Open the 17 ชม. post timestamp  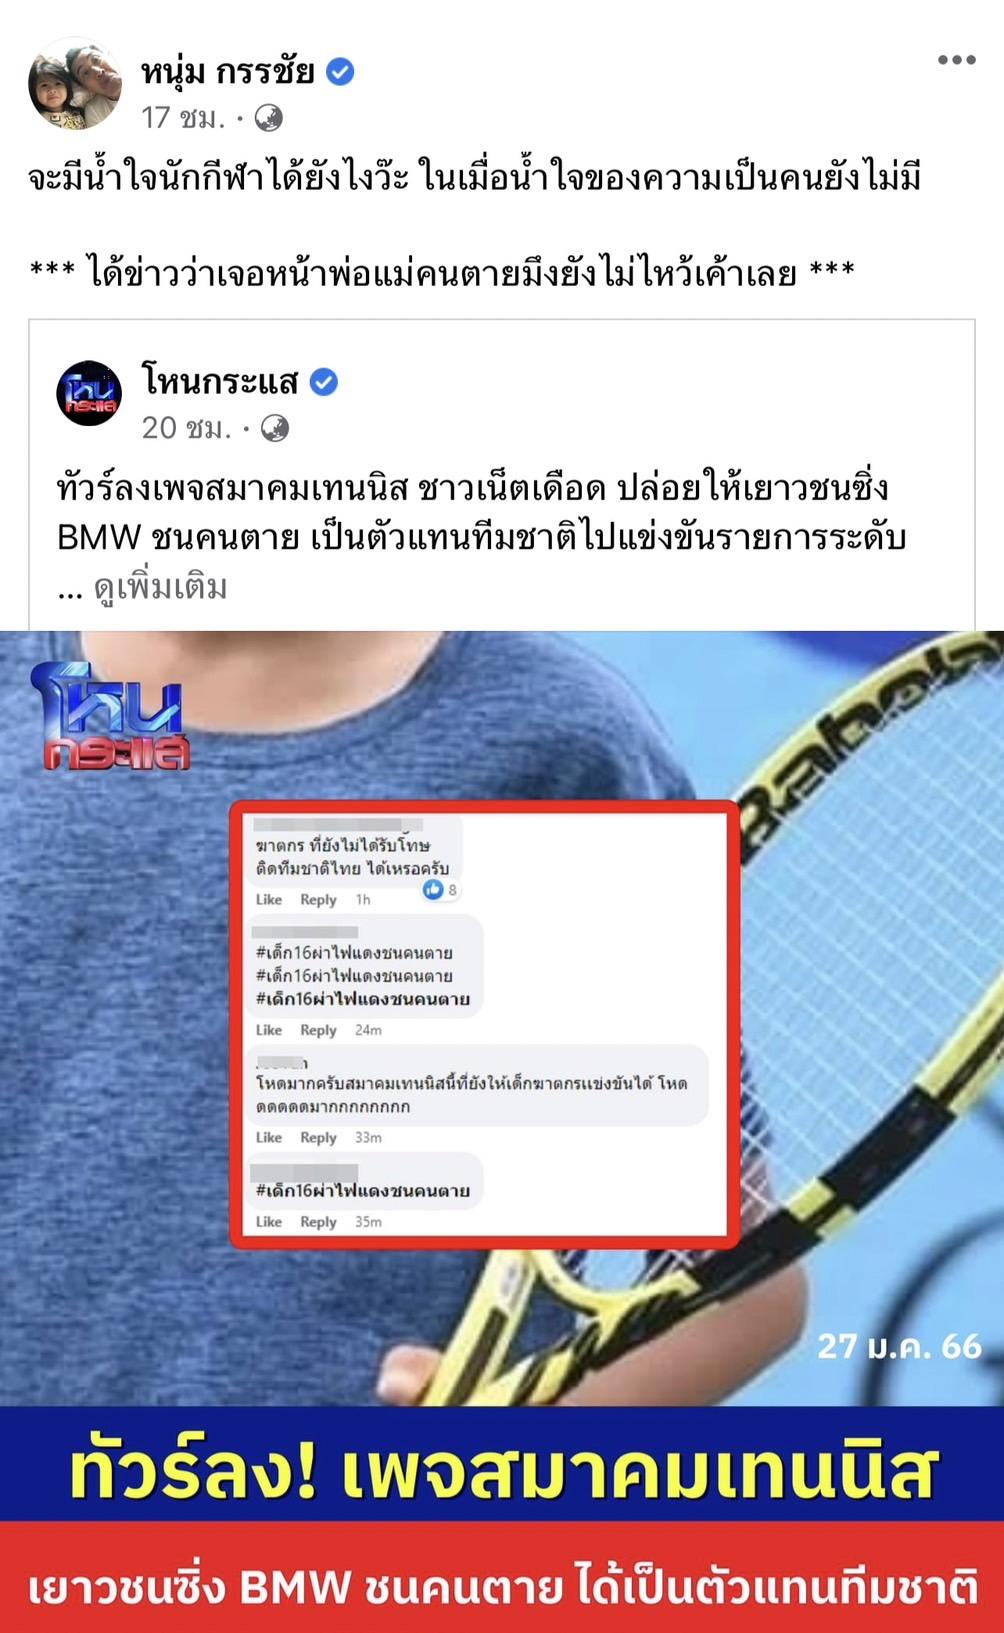pyautogui.click(x=183, y=118)
